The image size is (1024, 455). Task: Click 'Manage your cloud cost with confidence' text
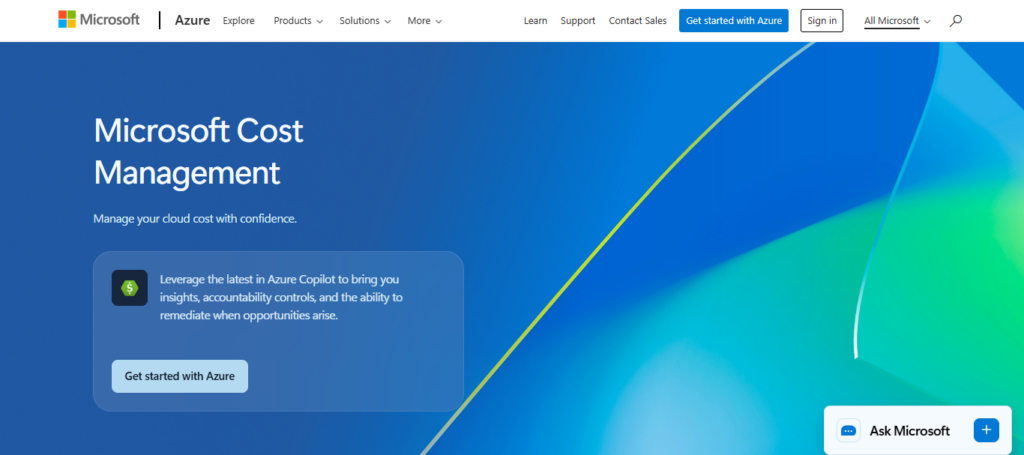195,219
